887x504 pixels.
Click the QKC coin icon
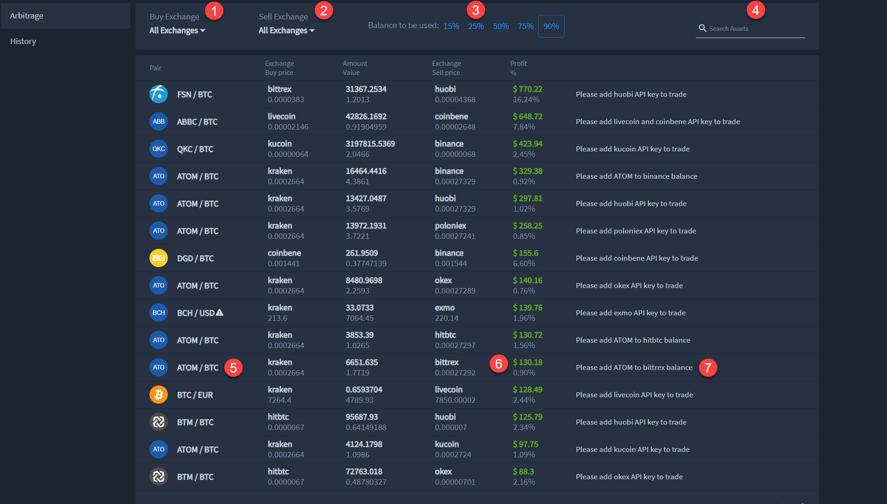tap(158, 149)
